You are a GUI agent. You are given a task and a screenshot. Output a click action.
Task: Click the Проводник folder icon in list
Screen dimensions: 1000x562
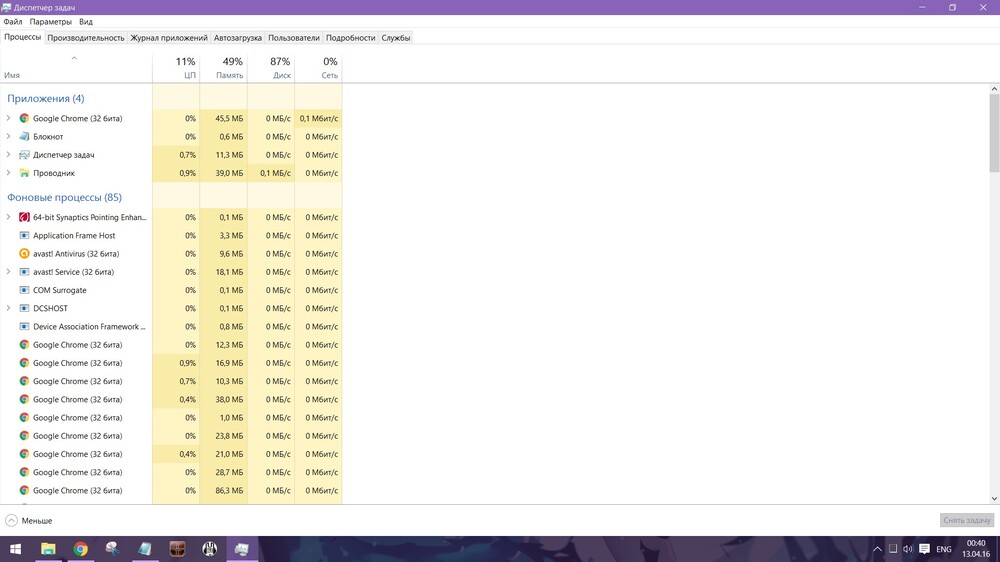[x=24, y=173]
